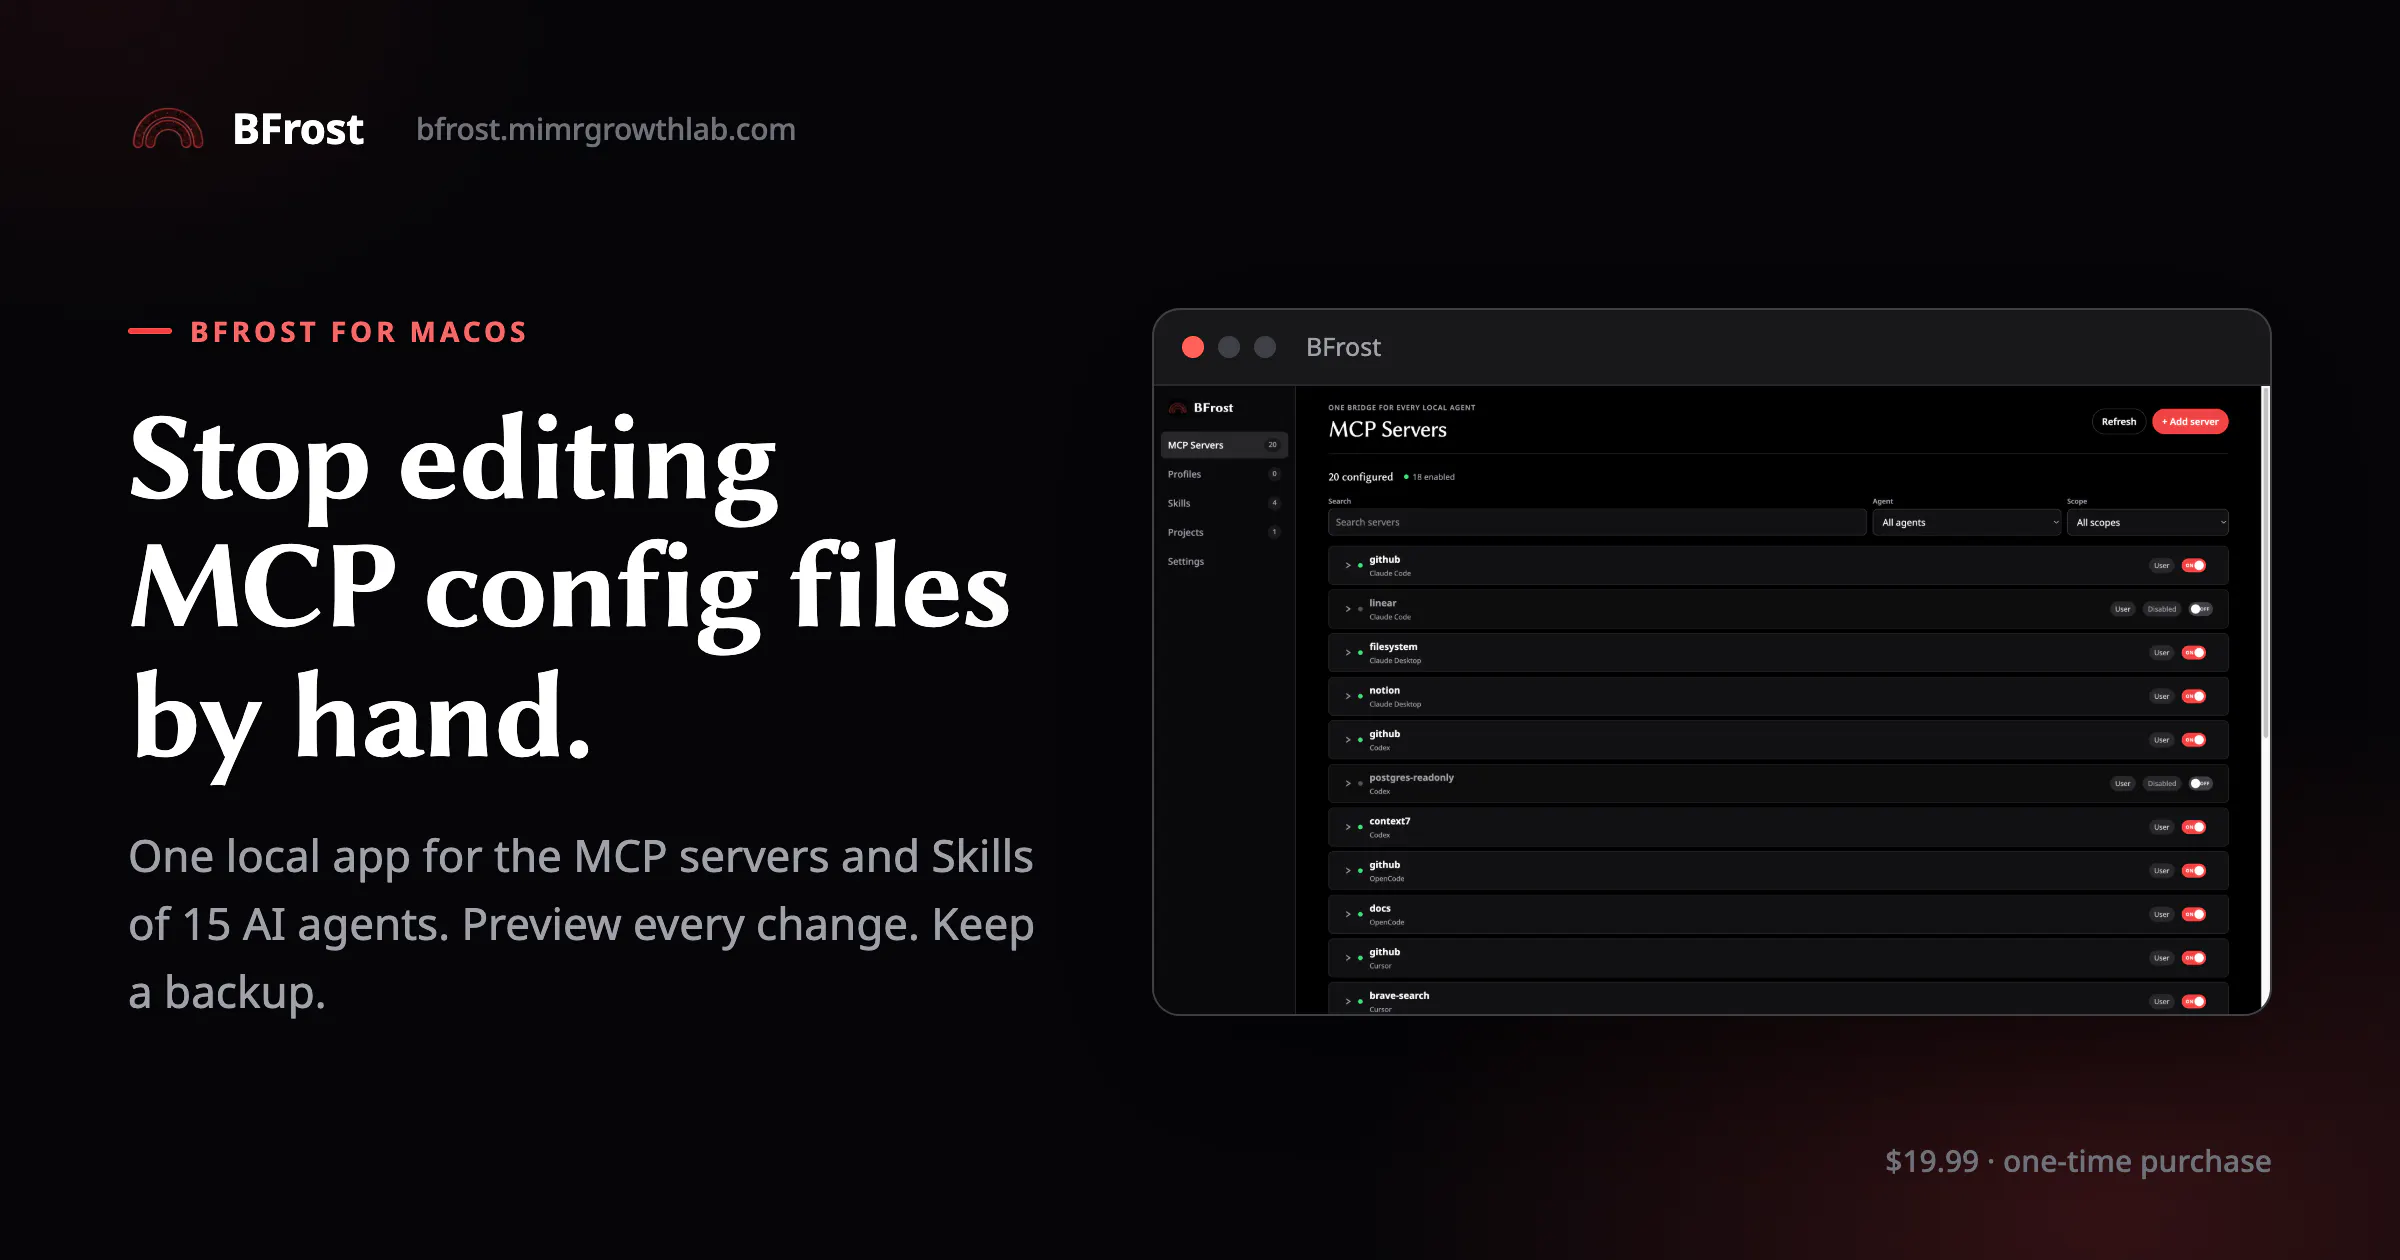
Task: Click the green status dot on filesystem row
Action: (x=1360, y=653)
